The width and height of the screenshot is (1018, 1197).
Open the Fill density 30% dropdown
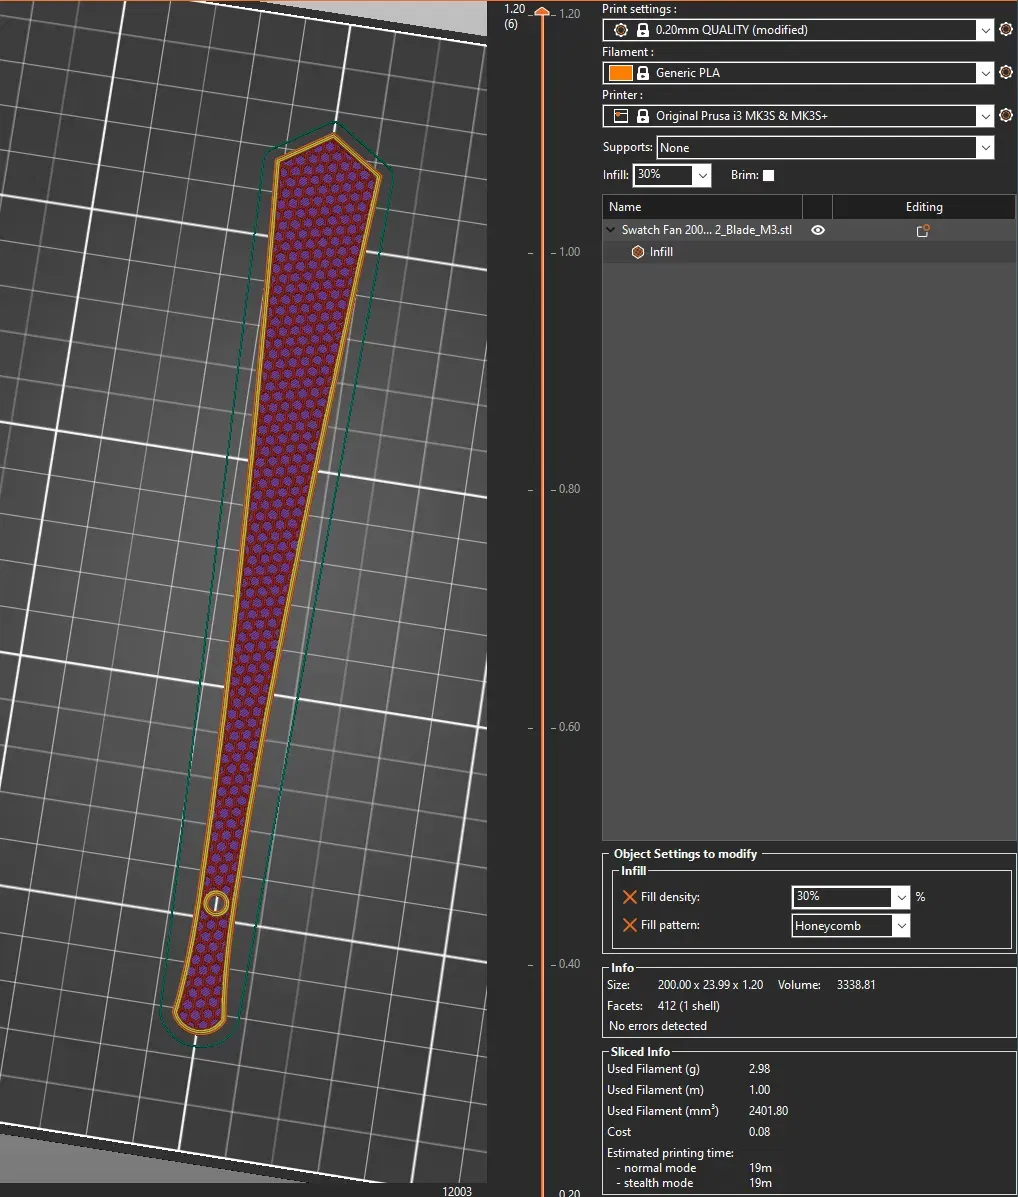point(901,897)
